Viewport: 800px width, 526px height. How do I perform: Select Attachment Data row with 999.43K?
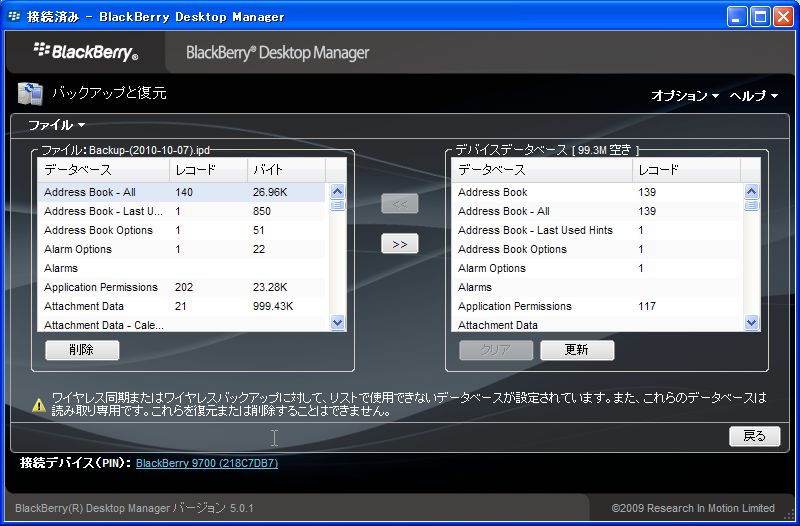(84, 306)
